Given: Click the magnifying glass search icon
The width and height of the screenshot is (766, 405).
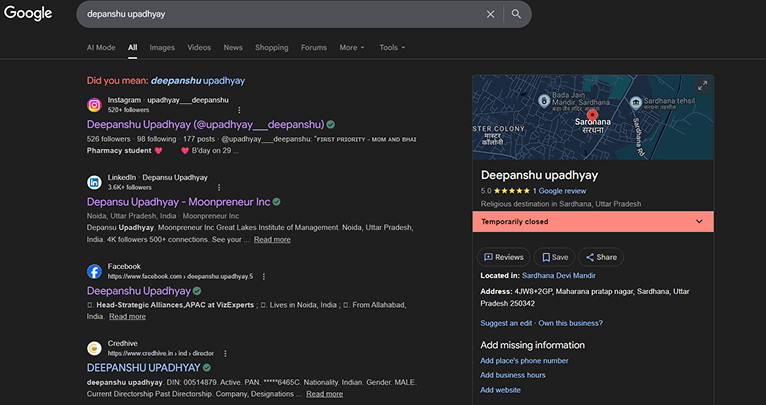Looking at the screenshot, I should point(516,14).
